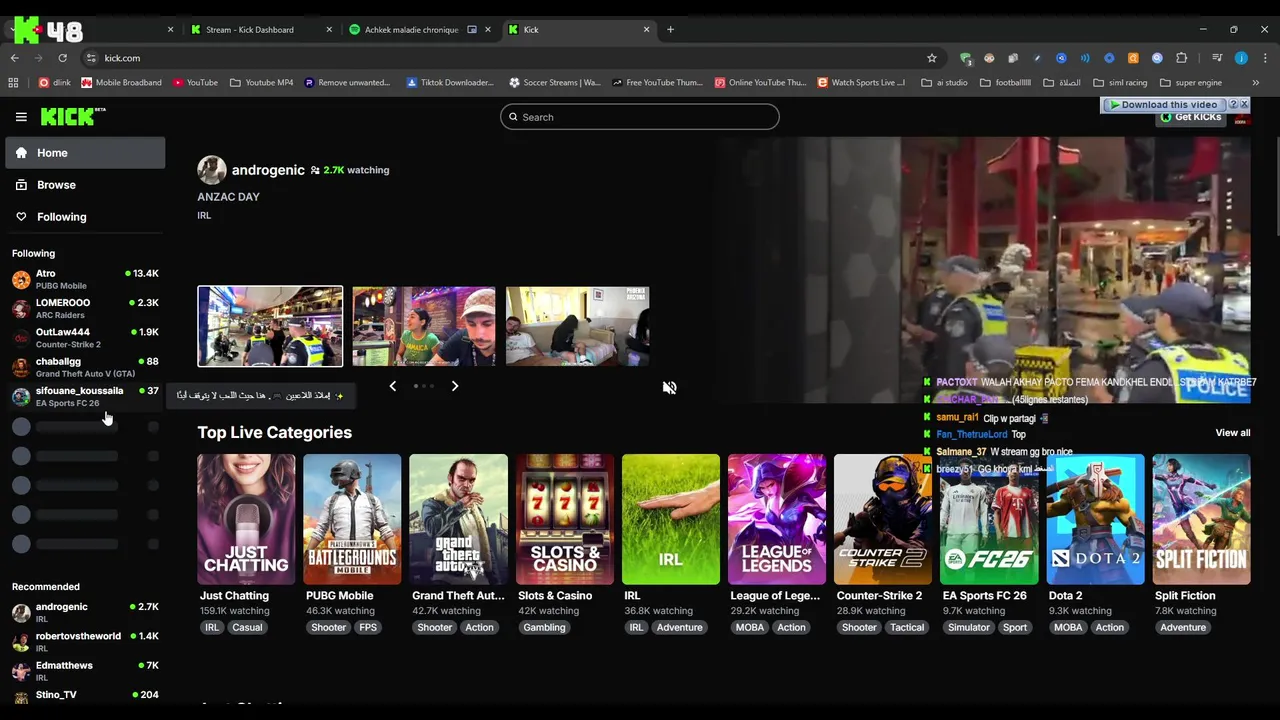Open Stino_TV in Recommended list

pyautogui.click(x=85, y=695)
